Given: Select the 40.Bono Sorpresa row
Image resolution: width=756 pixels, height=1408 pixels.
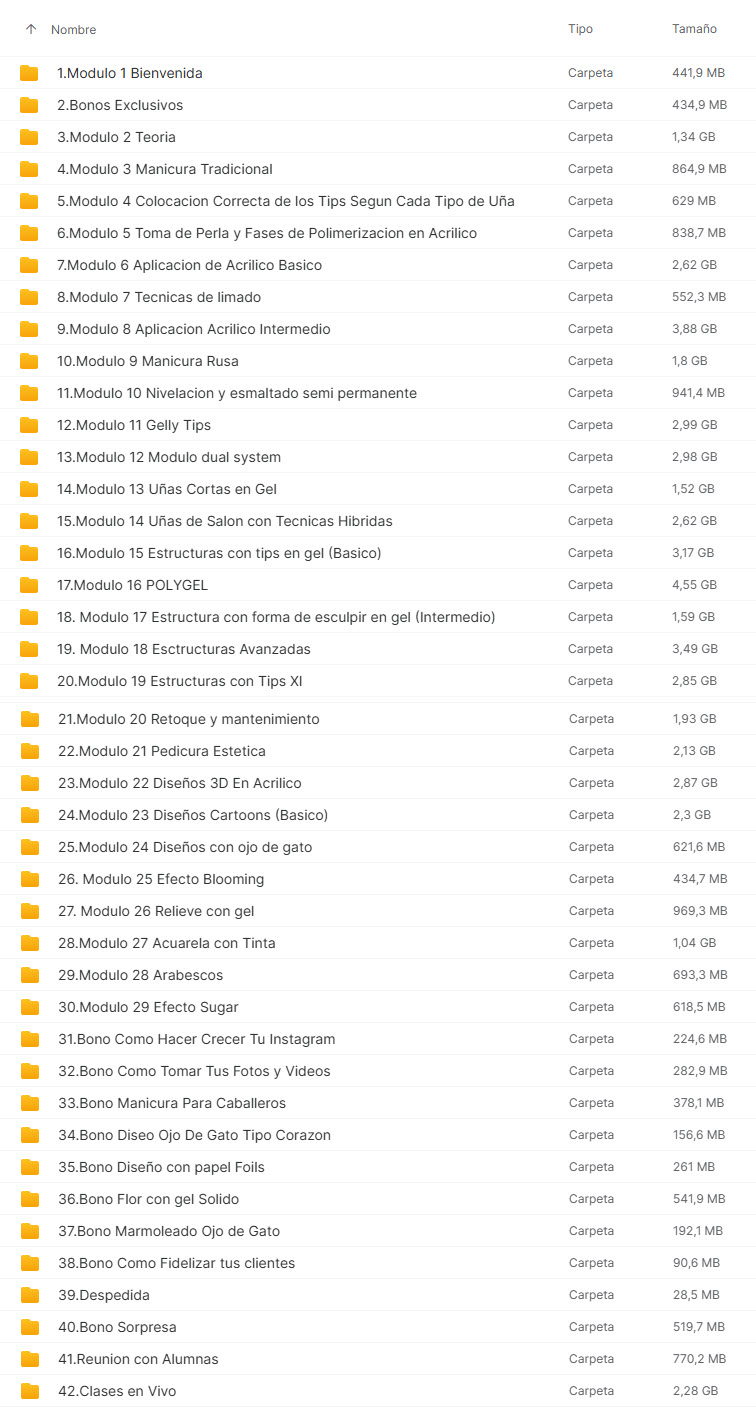Looking at the screenshot, I should [117, 1327].
